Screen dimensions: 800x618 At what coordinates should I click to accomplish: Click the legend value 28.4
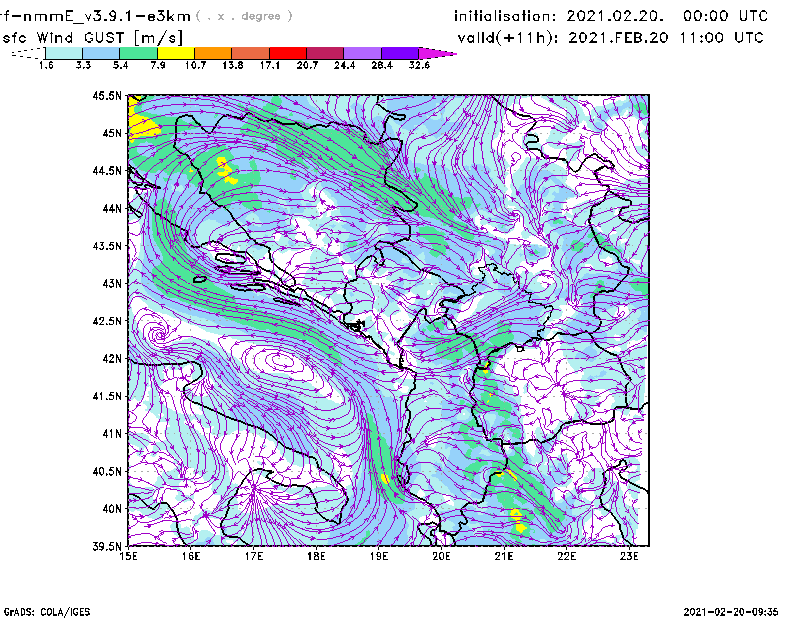(382, 65)
